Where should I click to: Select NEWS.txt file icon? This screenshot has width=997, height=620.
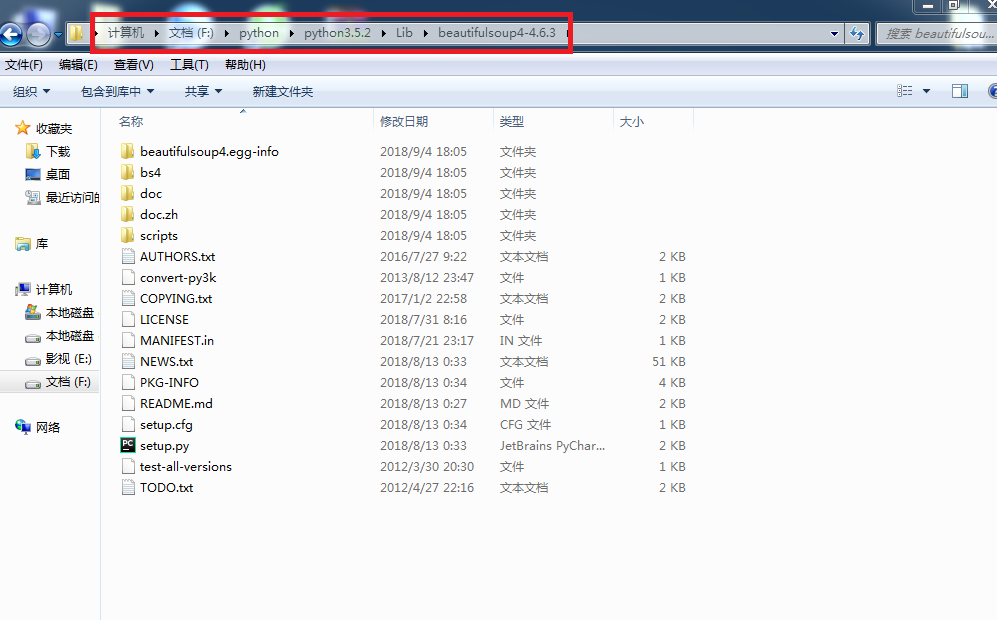point(128,361)
